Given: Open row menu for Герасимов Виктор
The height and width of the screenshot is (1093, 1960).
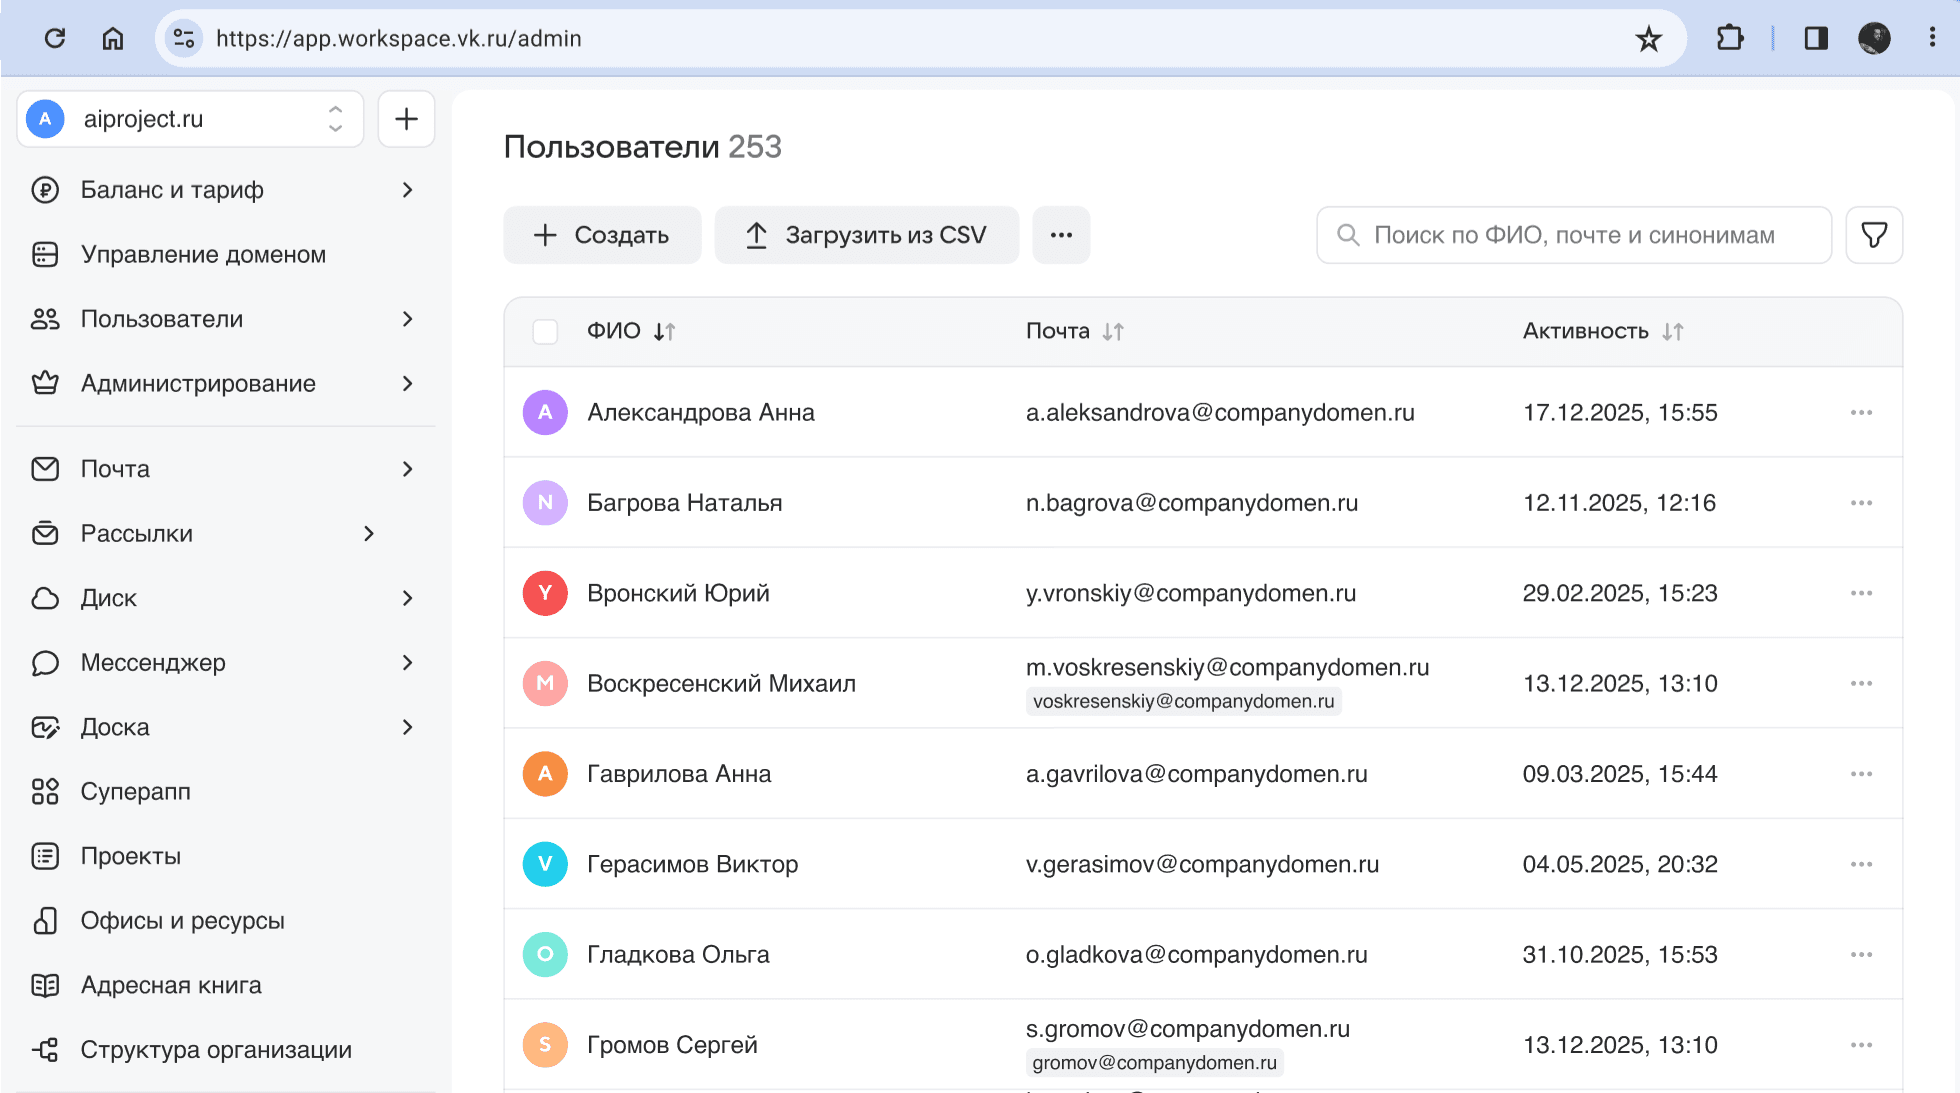Looking at the screenshot, I should (x=1861, y=864).
